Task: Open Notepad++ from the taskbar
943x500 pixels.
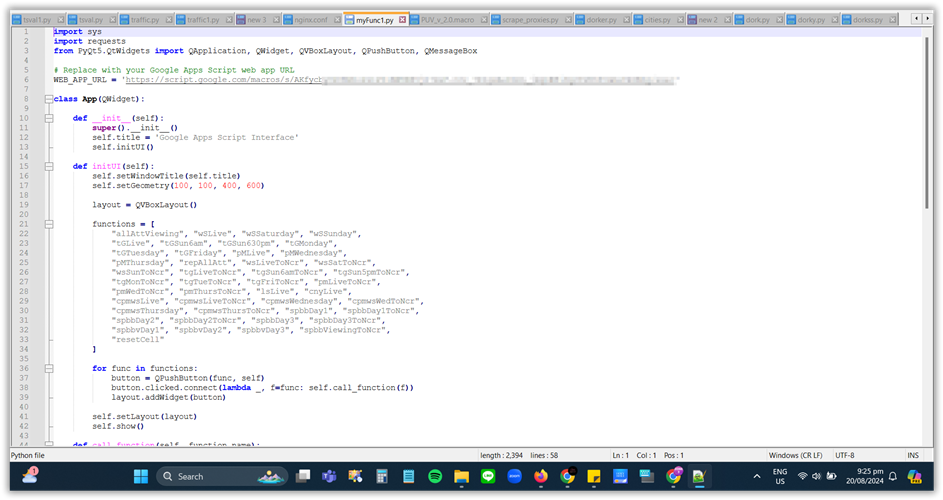Action: point(699,477)
